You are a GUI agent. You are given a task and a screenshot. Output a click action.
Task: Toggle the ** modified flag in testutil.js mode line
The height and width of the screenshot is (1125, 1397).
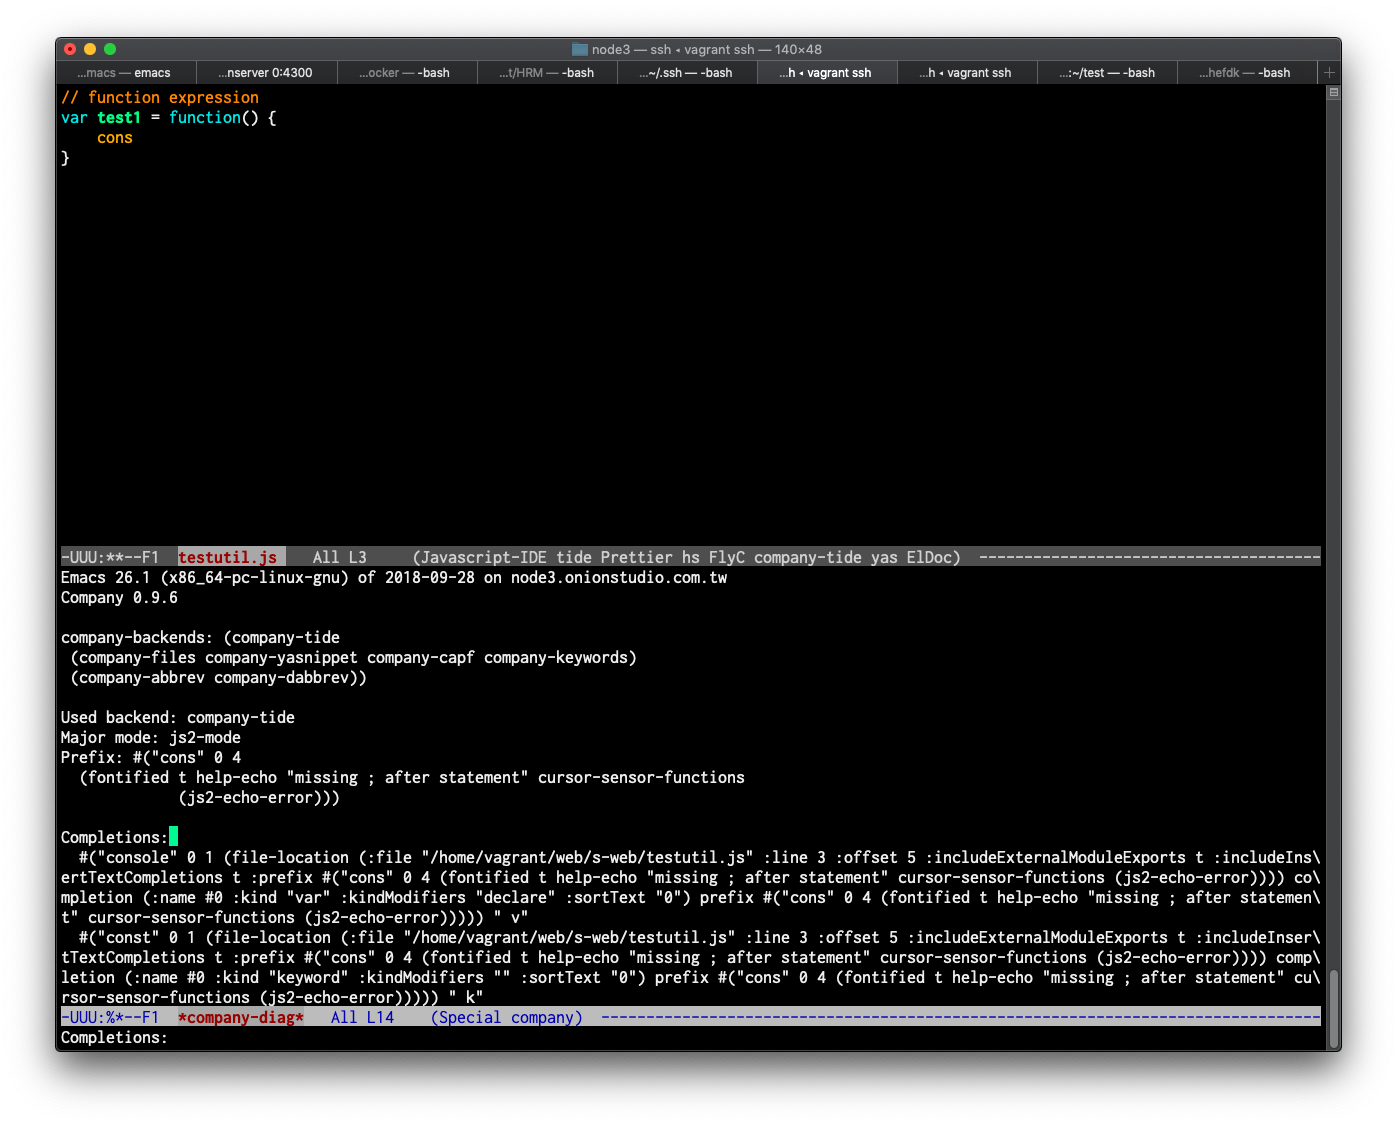pos(113,557)
